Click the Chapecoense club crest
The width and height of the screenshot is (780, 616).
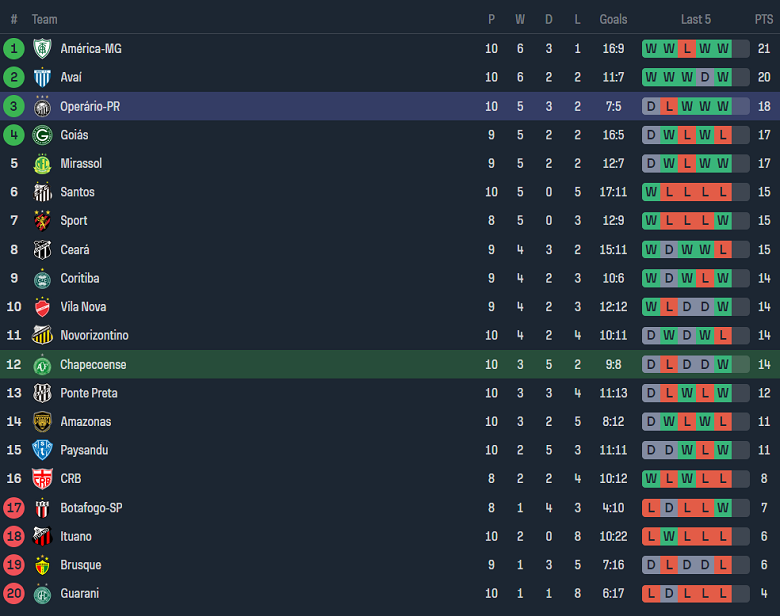tap(42, 365)
